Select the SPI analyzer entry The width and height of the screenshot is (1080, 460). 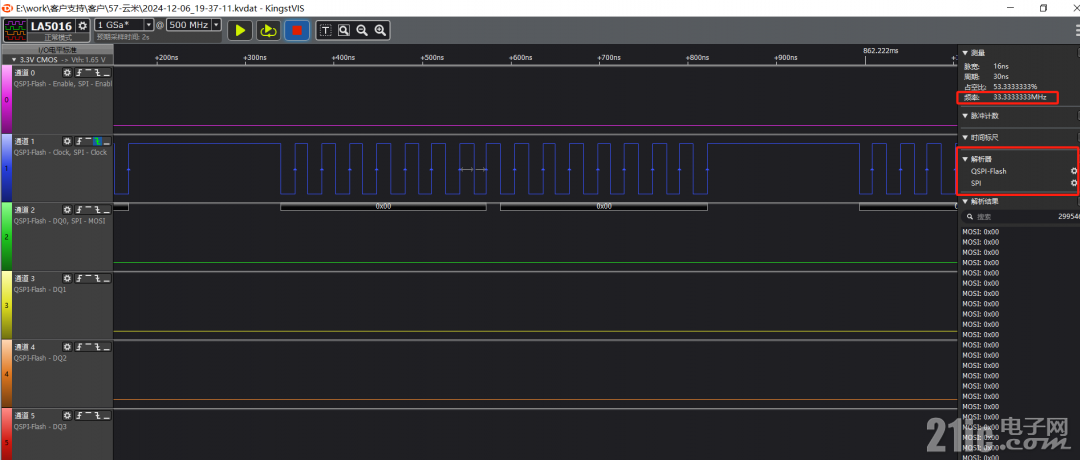975,183
